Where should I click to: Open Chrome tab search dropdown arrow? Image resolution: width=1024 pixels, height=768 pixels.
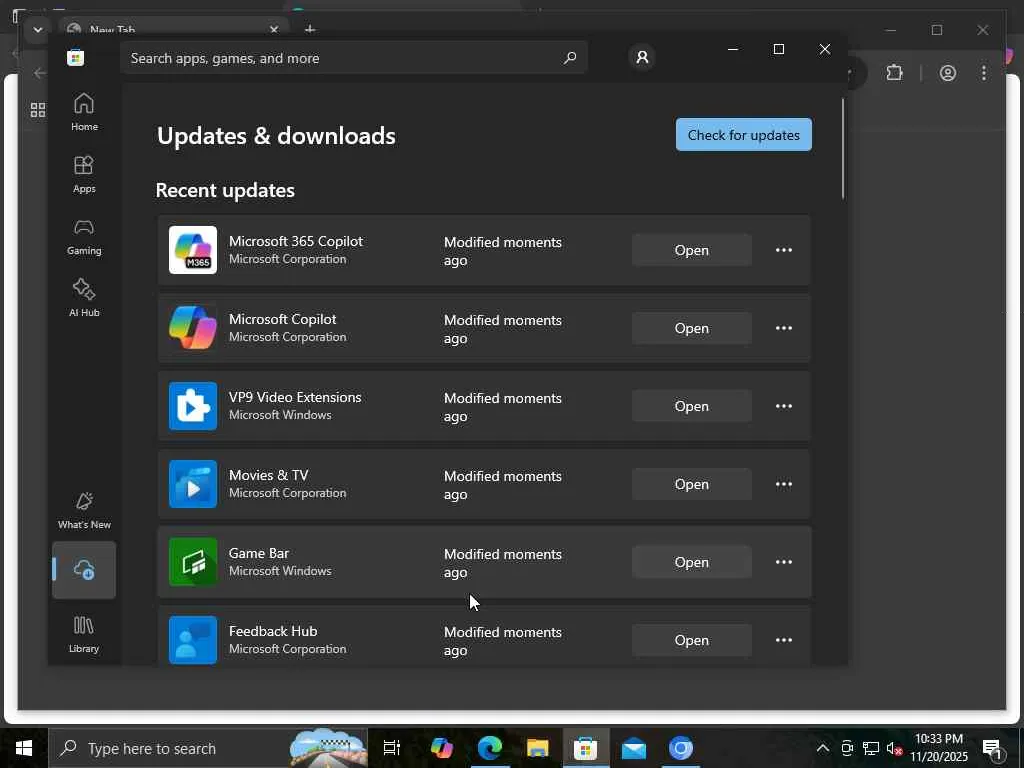[x=38, y=30]
